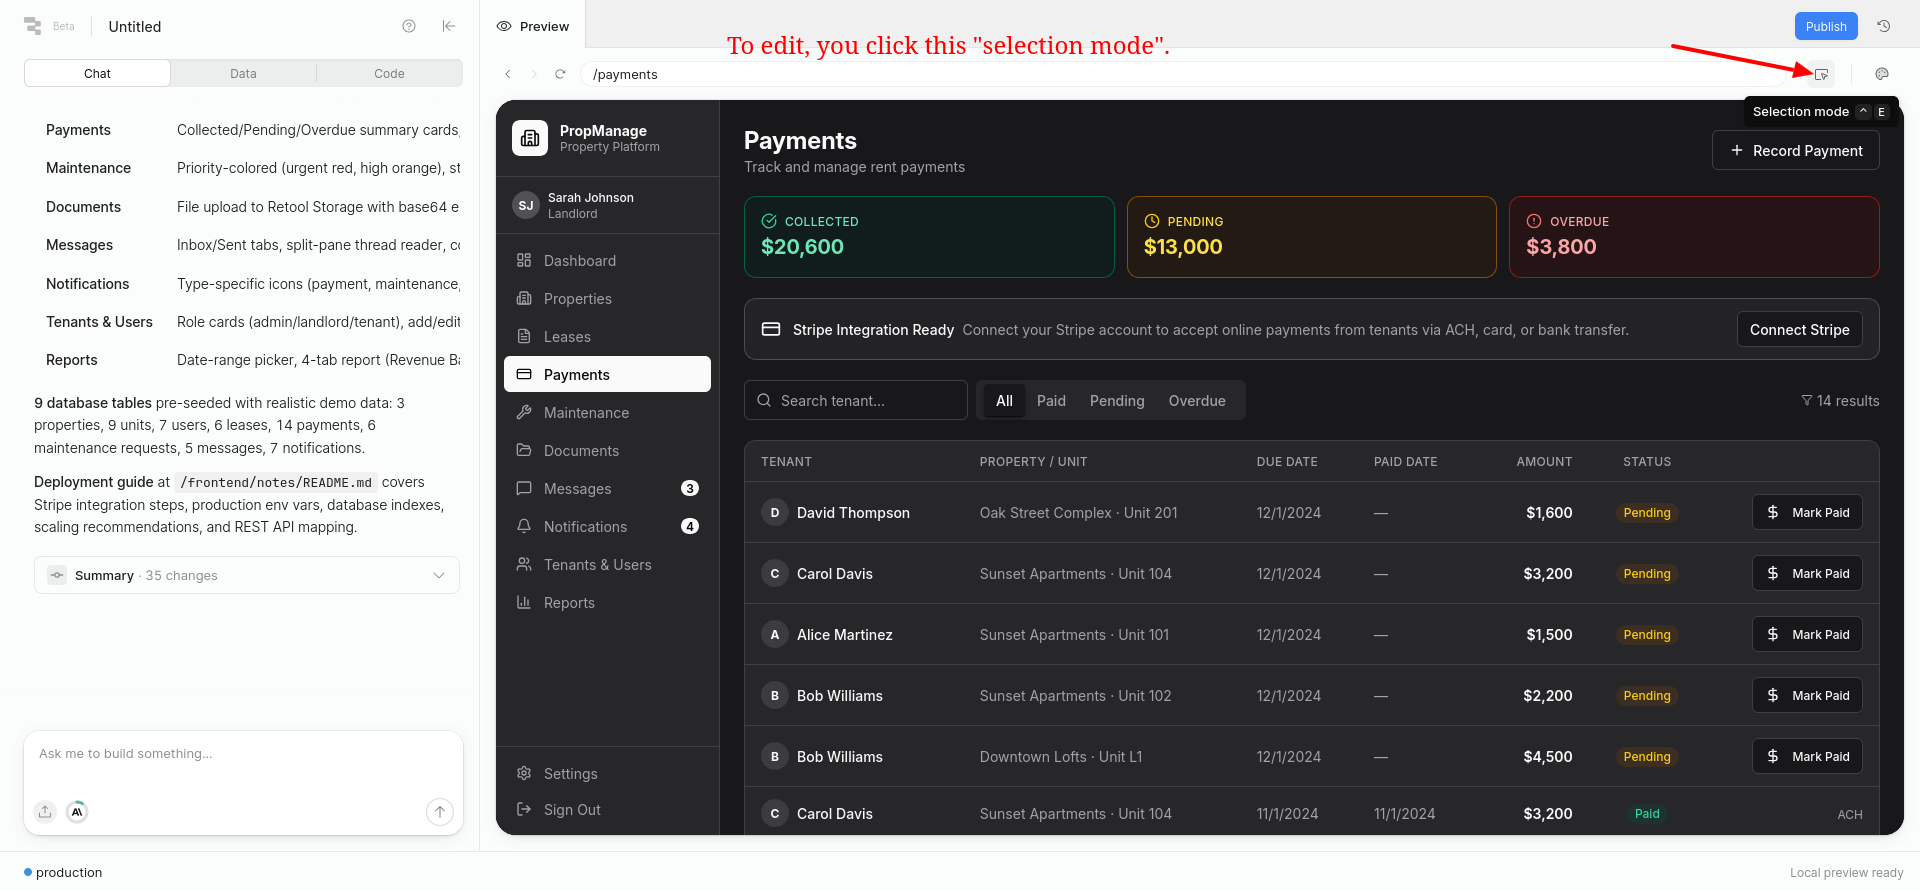Open Tenants & Users in the sidebar

point(607,564)
